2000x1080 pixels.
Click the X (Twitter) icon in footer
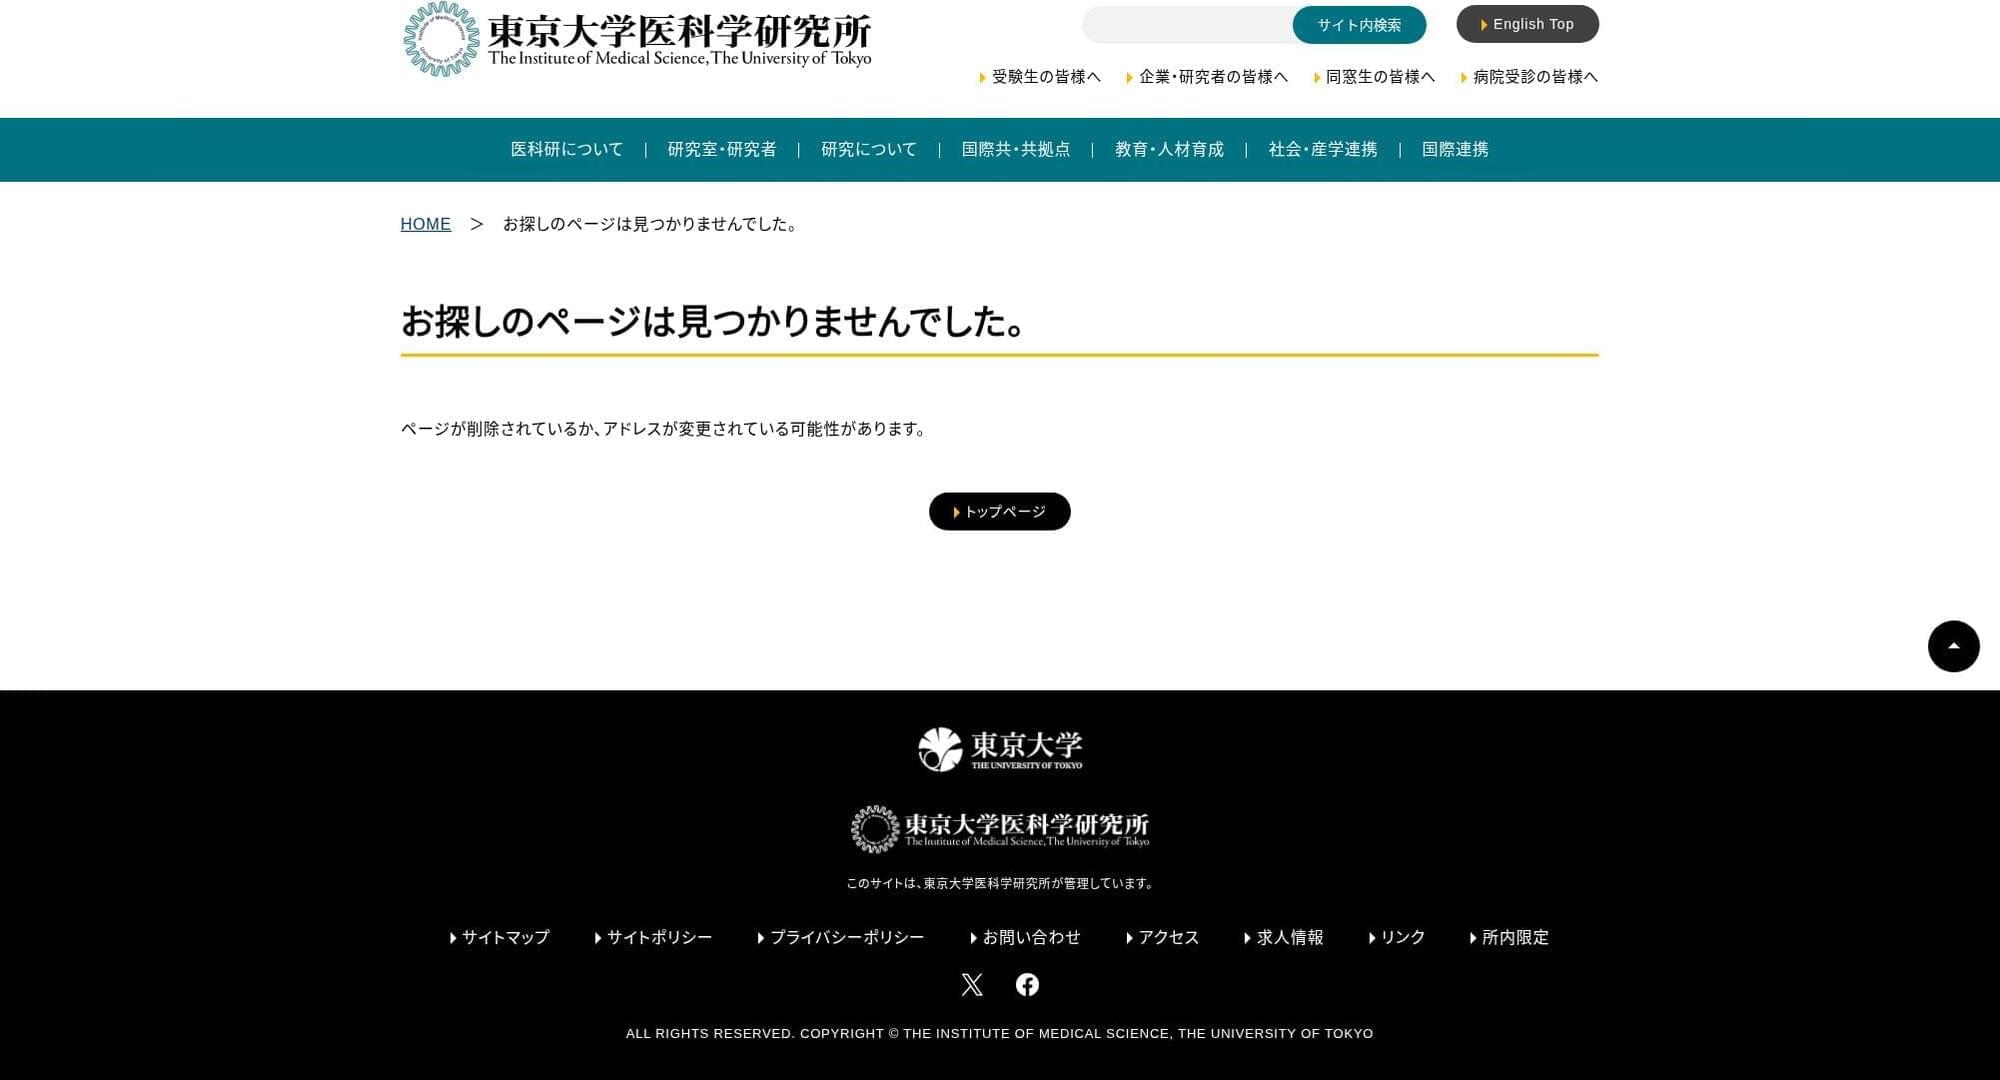[x=972, y=985]
